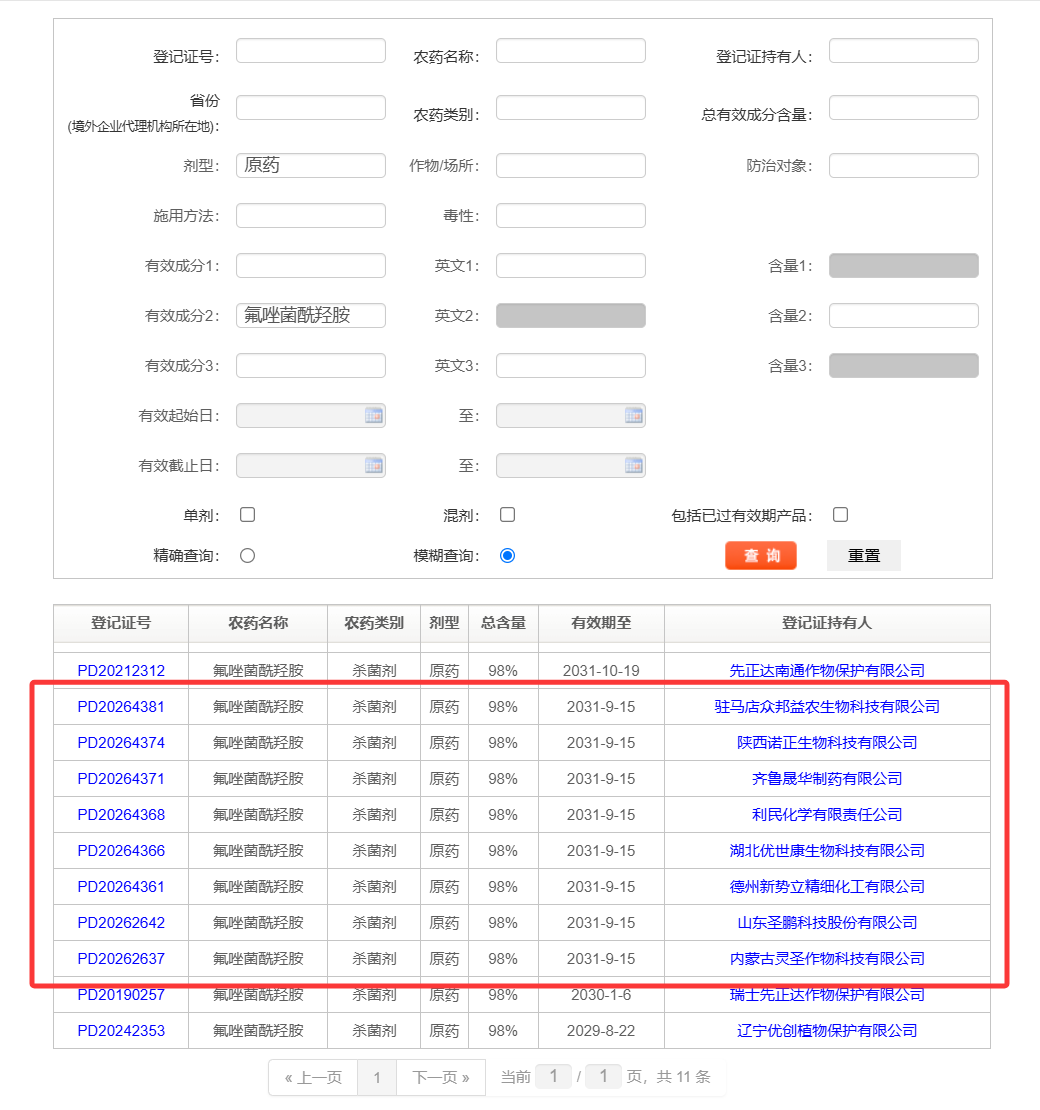Click expiry date 2031-10-19 cell
Screen dimensions: 1040x1110
pyautogui.click(x=601, y=670)
